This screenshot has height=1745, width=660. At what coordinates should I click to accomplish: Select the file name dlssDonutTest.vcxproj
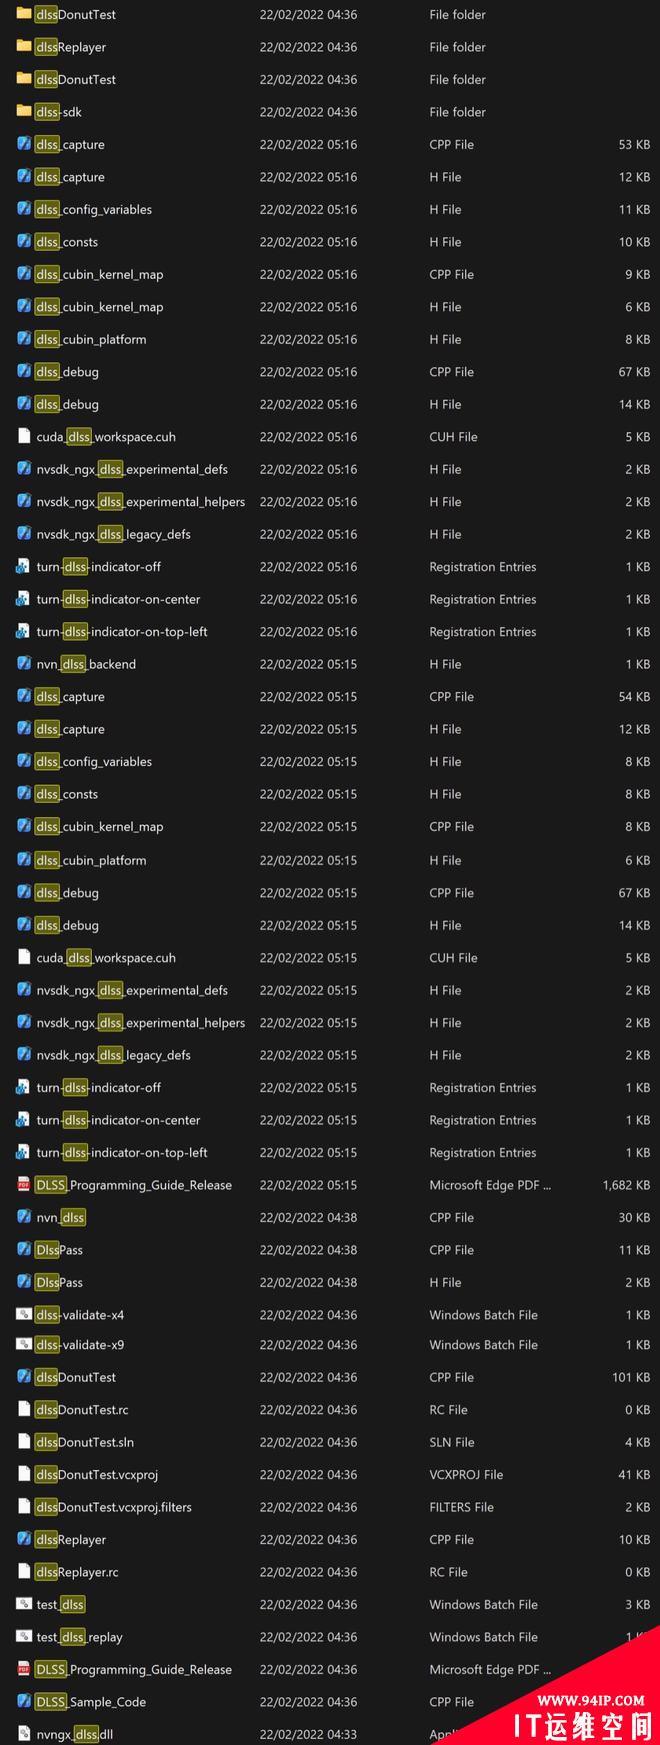[x=97, y=1475]
